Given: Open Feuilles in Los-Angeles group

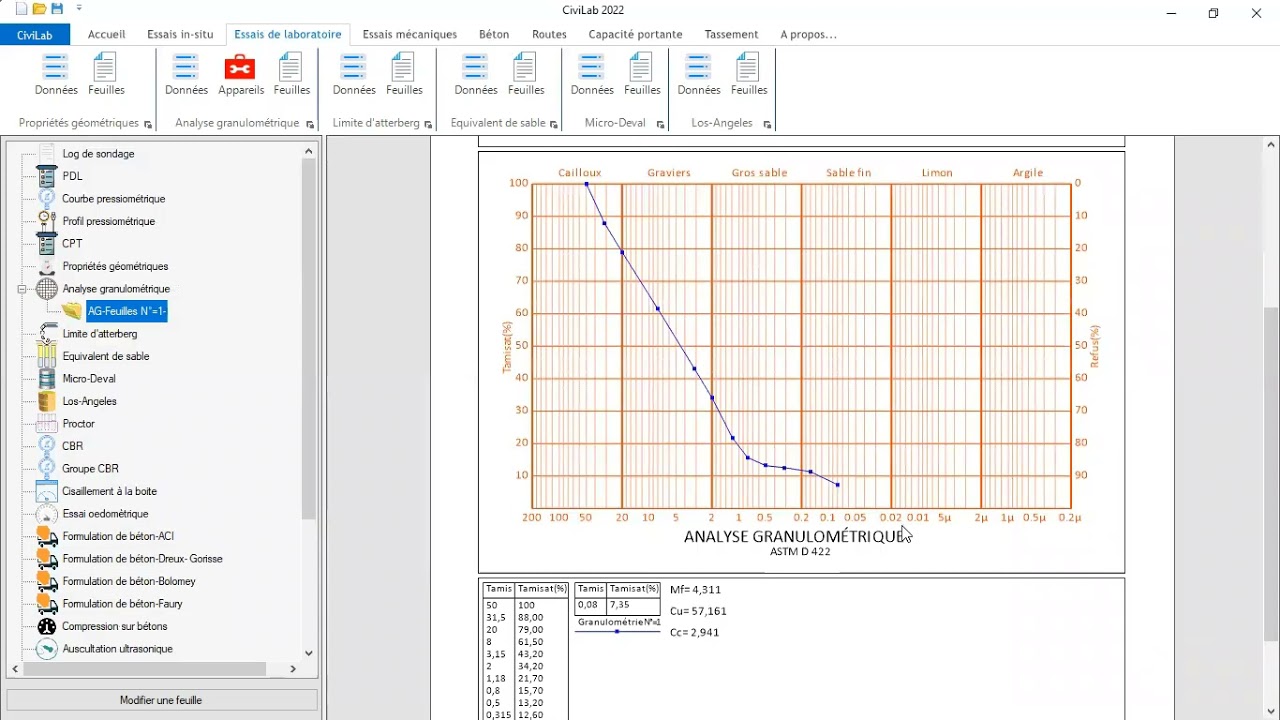Looking at the screenshot, I should [x=749, y=74].
